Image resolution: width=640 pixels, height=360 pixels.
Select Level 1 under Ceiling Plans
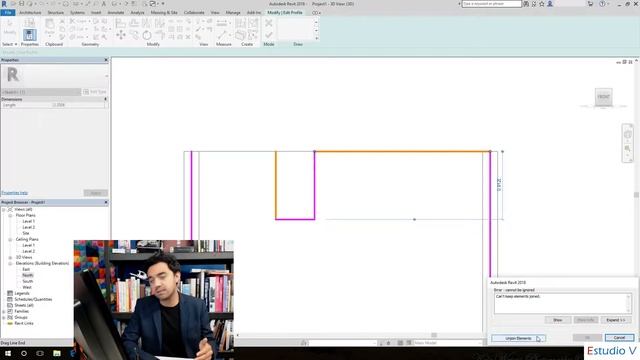pyautogui.click(x=28, y=245)
